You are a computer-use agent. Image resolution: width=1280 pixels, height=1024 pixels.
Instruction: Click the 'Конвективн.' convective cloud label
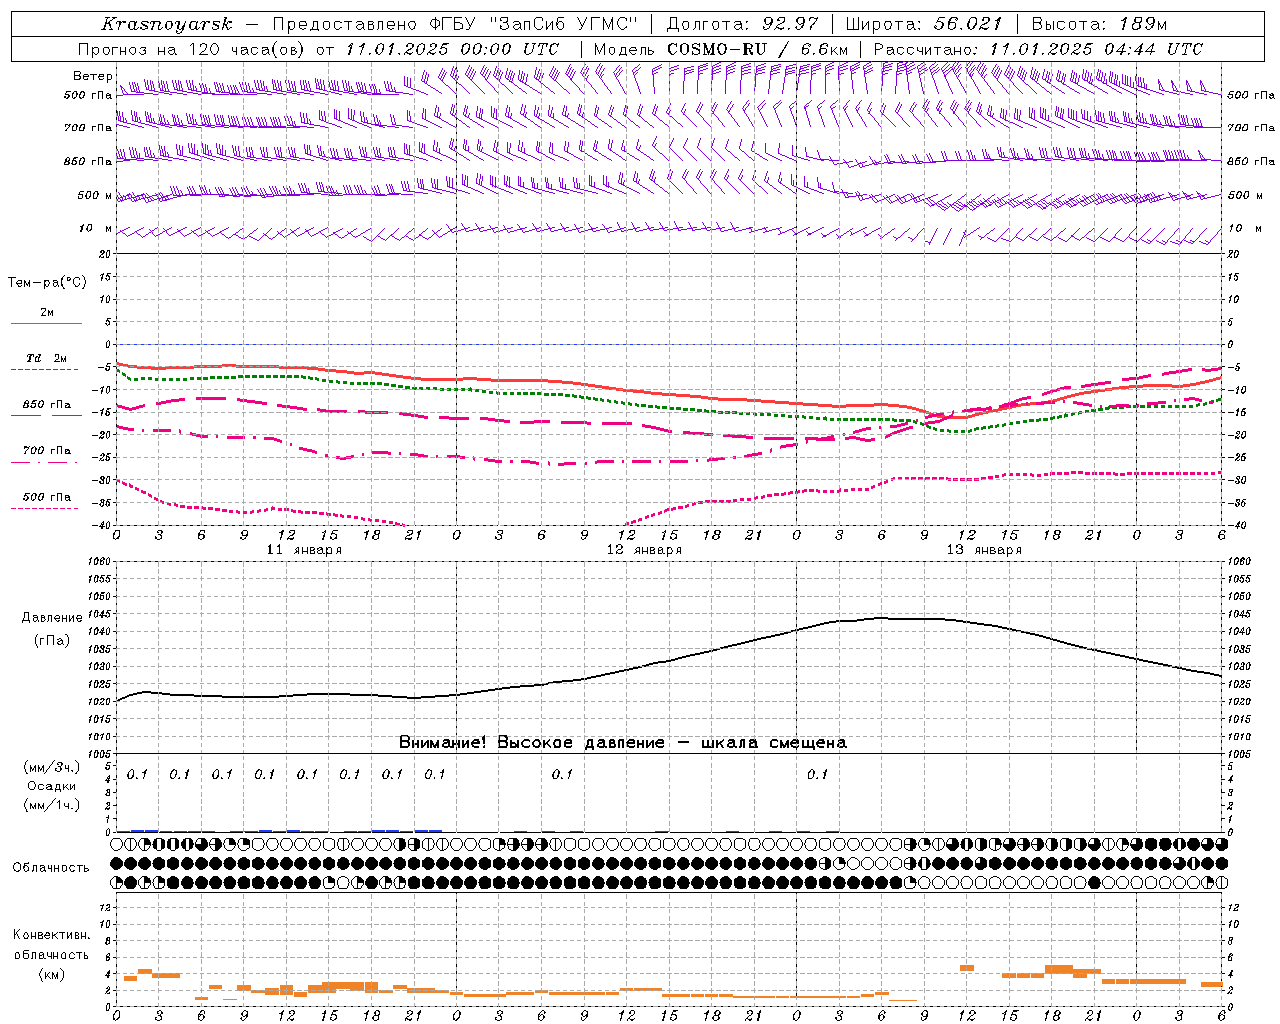(x=51, y=935)
